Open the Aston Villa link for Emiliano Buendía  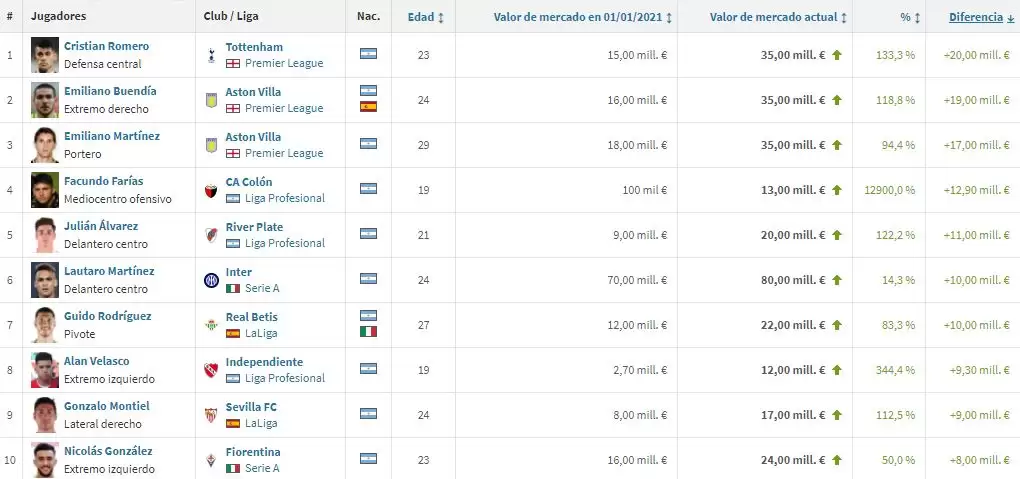click(x=253, y=92)
